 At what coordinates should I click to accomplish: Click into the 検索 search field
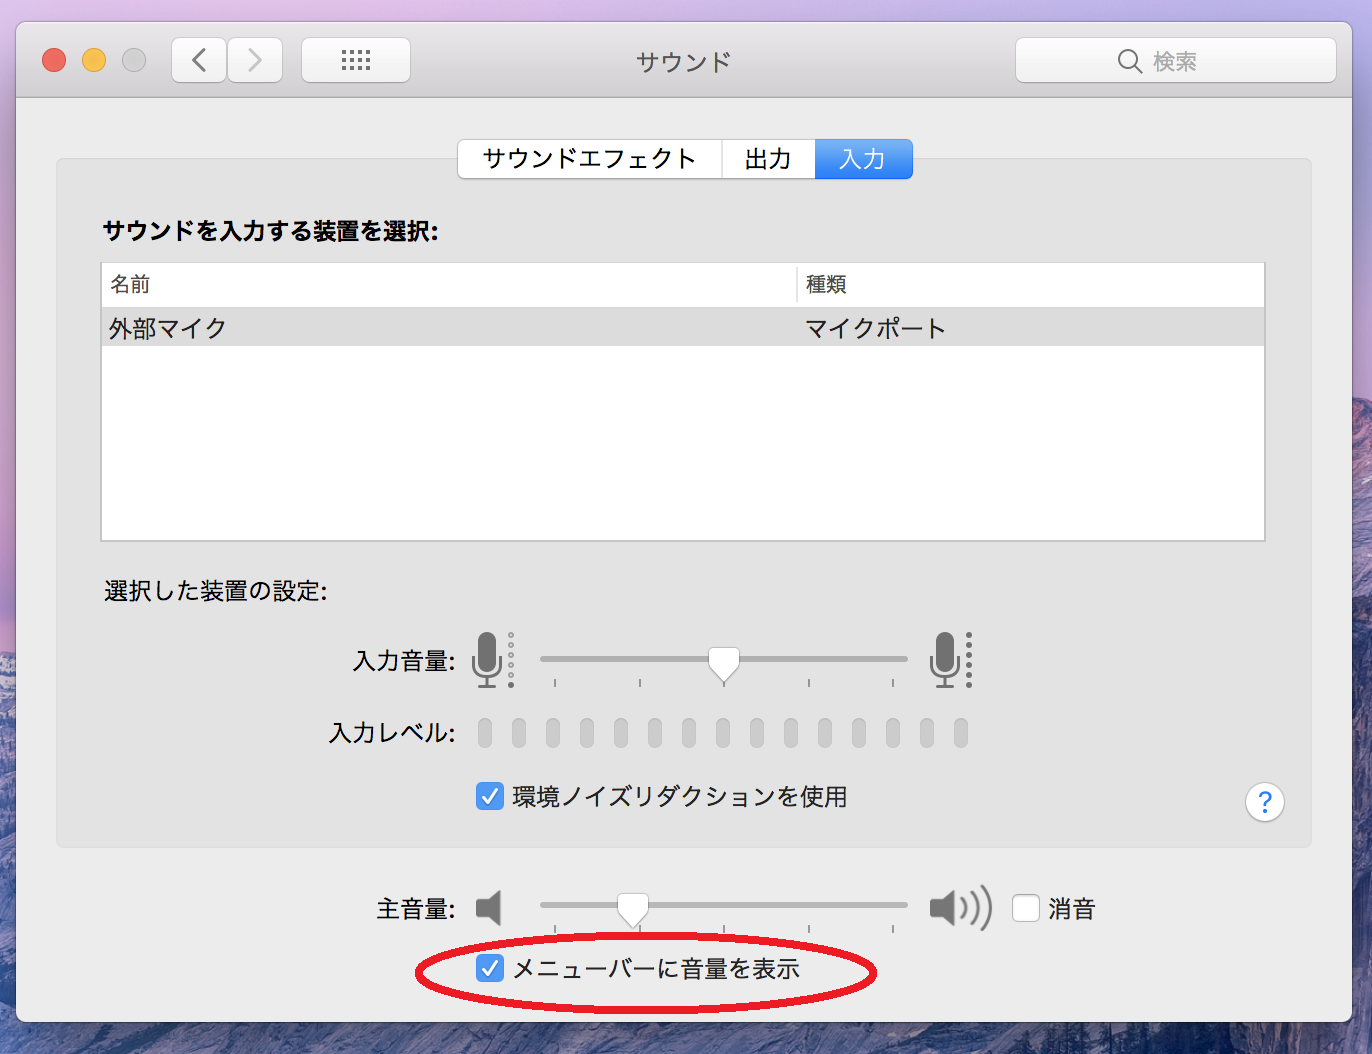click(x=1176, y=60)
